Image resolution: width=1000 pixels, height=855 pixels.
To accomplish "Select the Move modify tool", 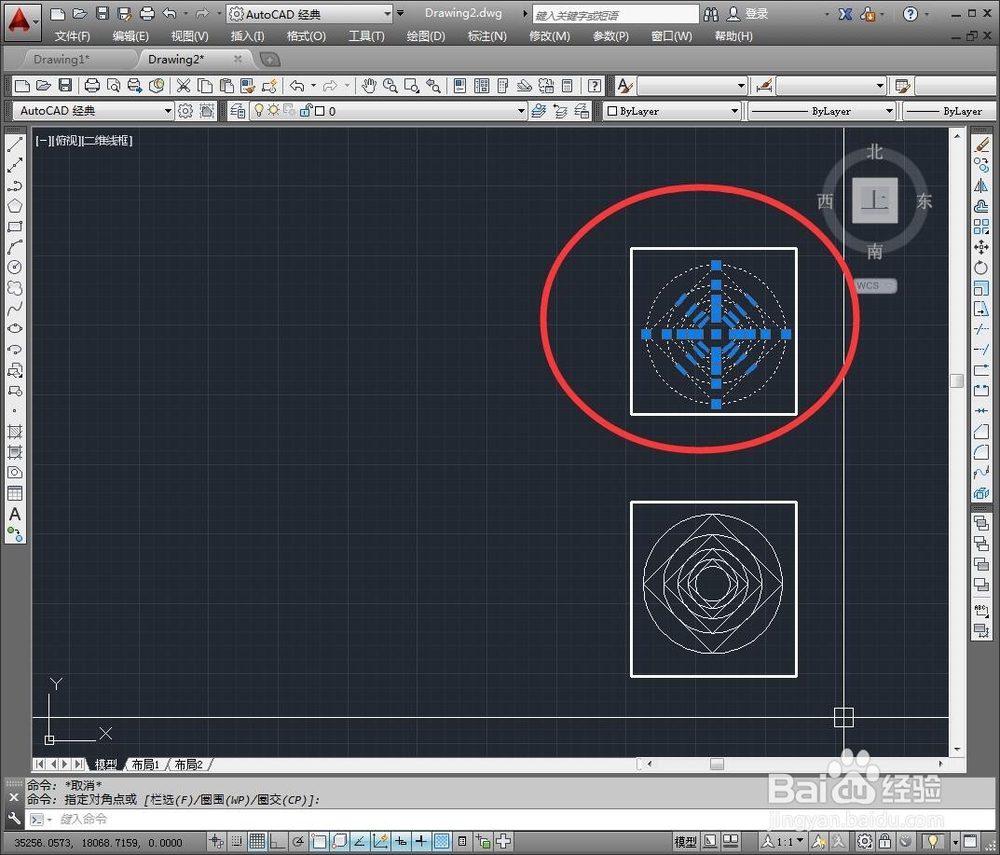I will 982,247.
